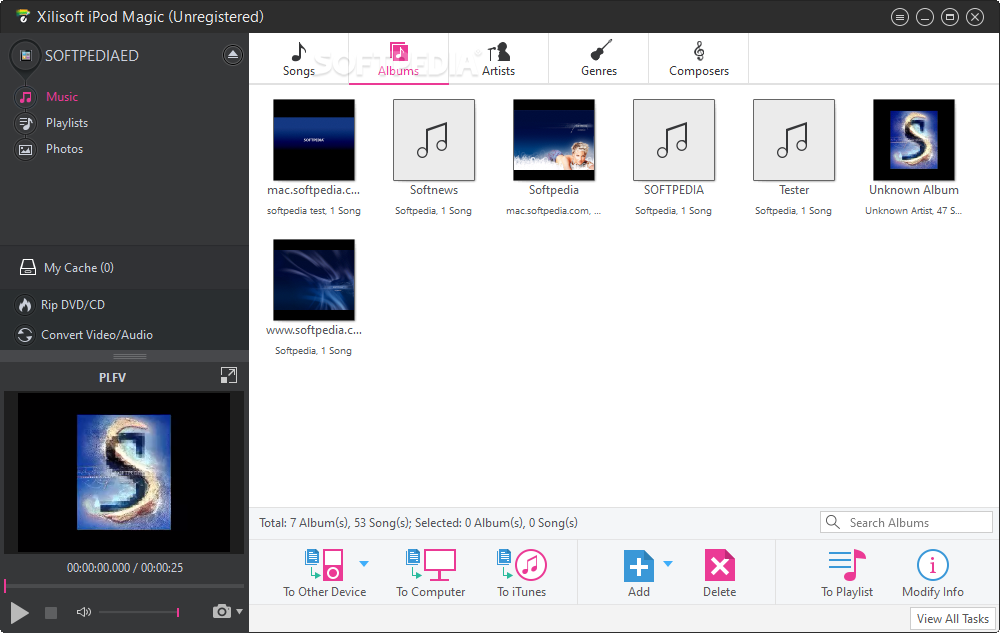The height and width of the screenshot is (633, 1000).
Task: Click the search magnifier icon
Action: (833, 522)
